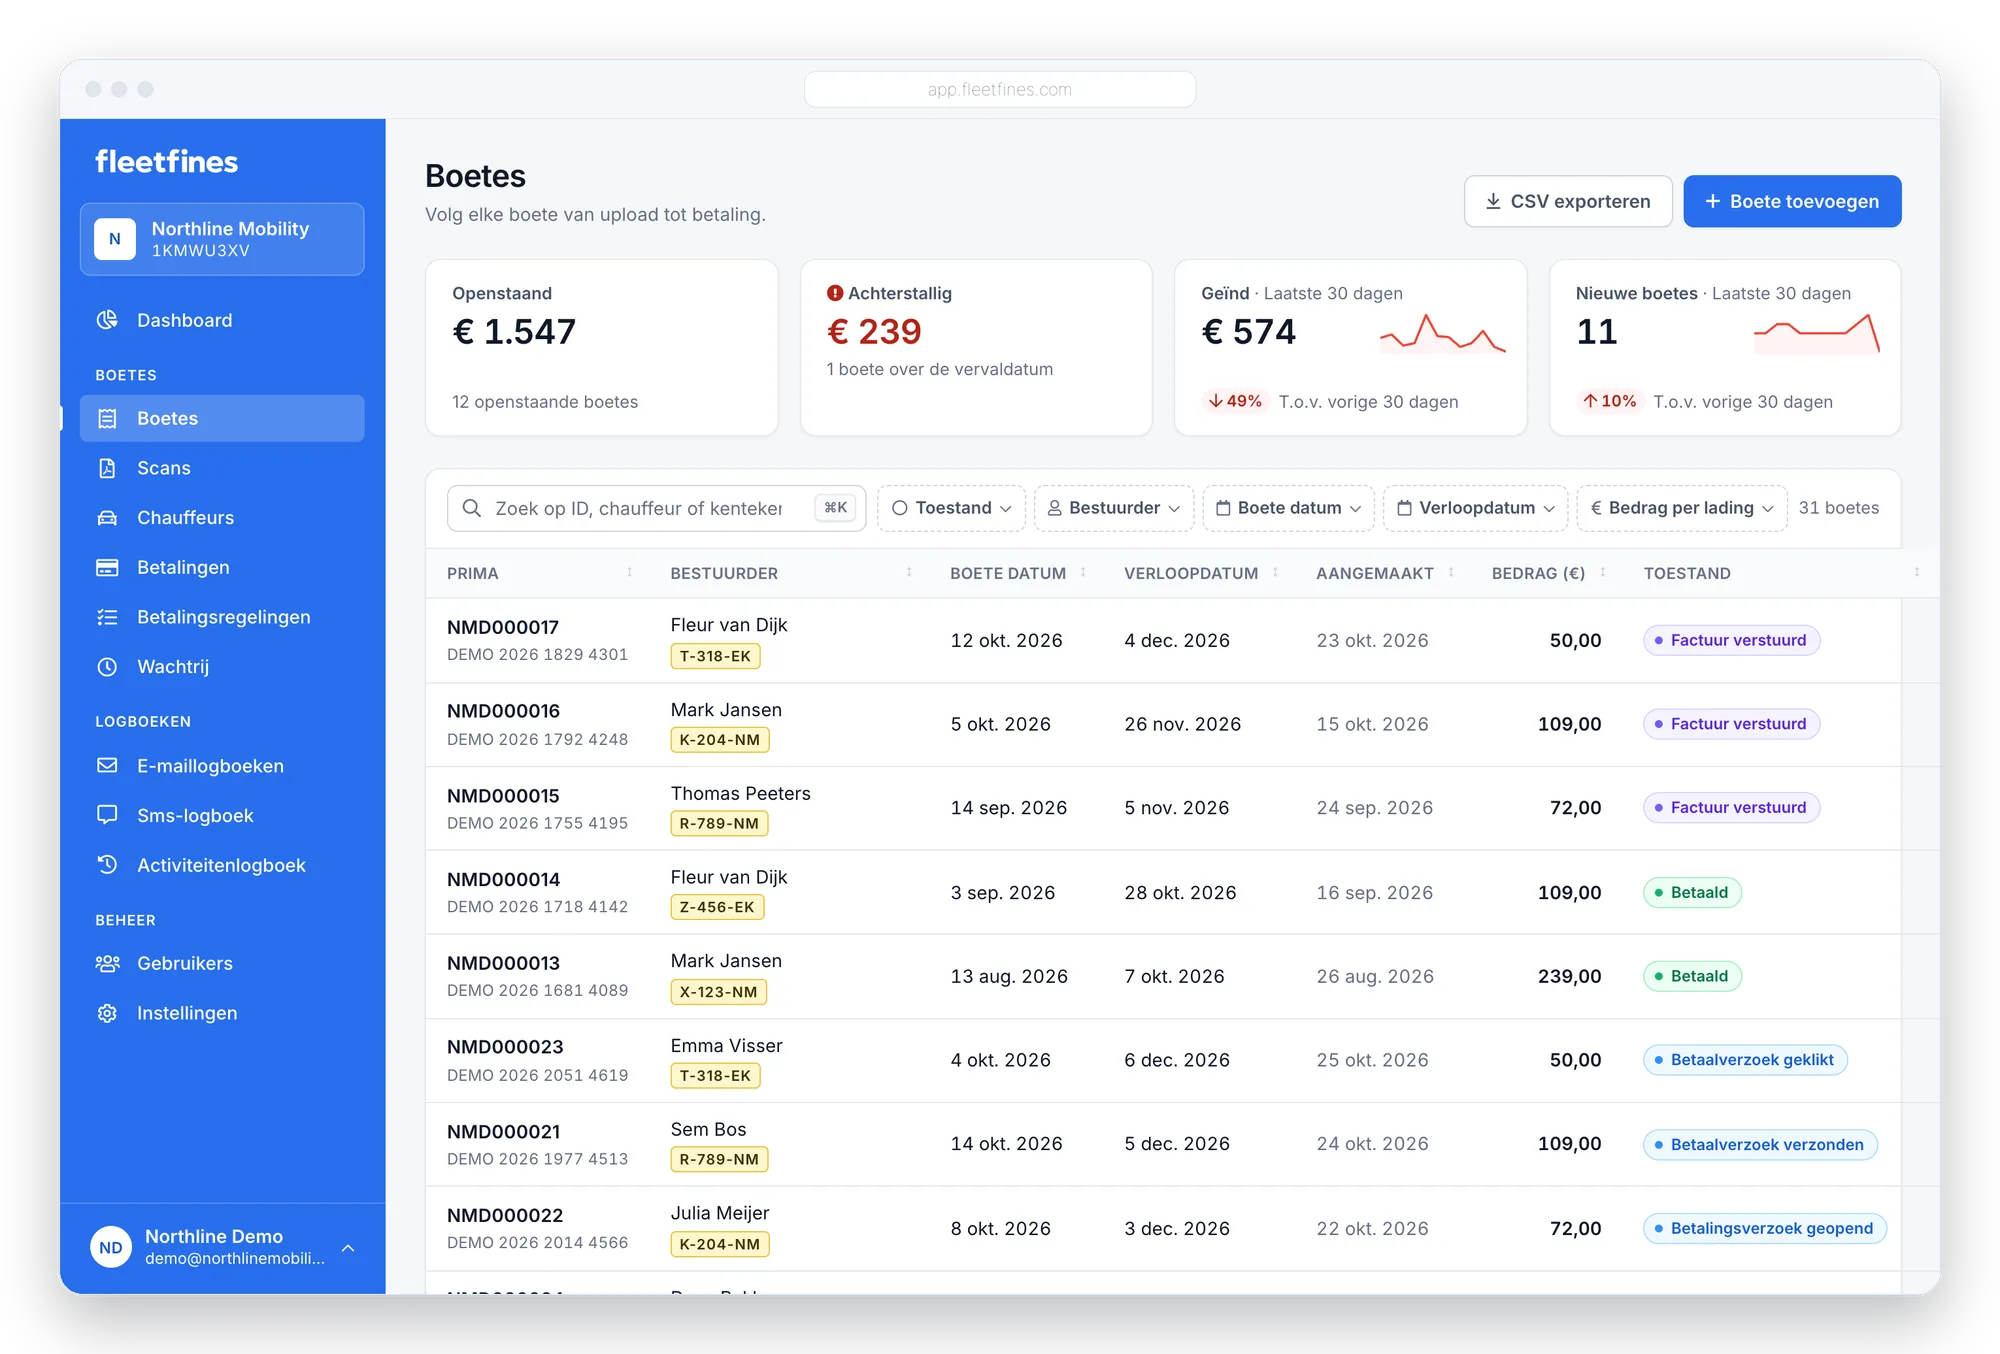The width and height of the screenshot is (2000, 1354).
Task: Click the E-maillogboeken envelope icon
Action: click(107, 766)
